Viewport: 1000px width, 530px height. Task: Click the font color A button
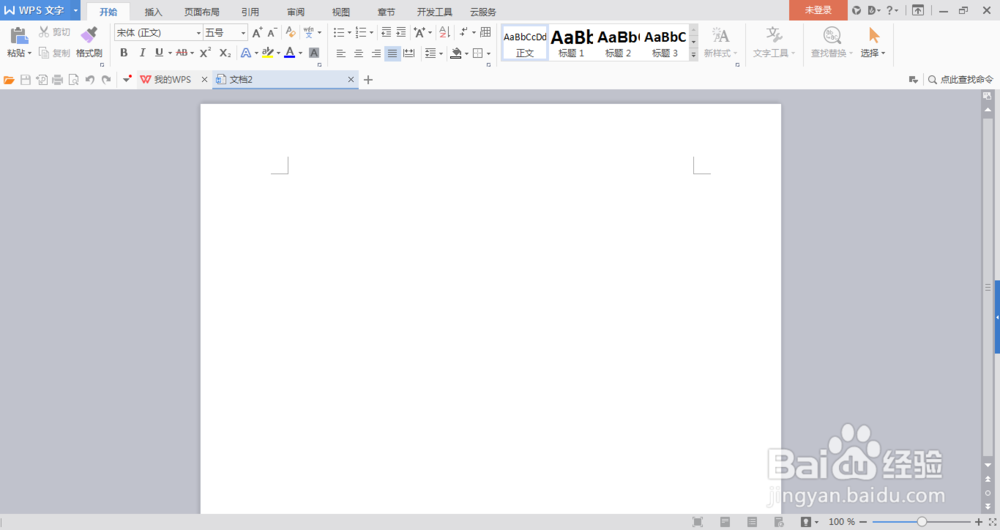[x=290, y=53]
